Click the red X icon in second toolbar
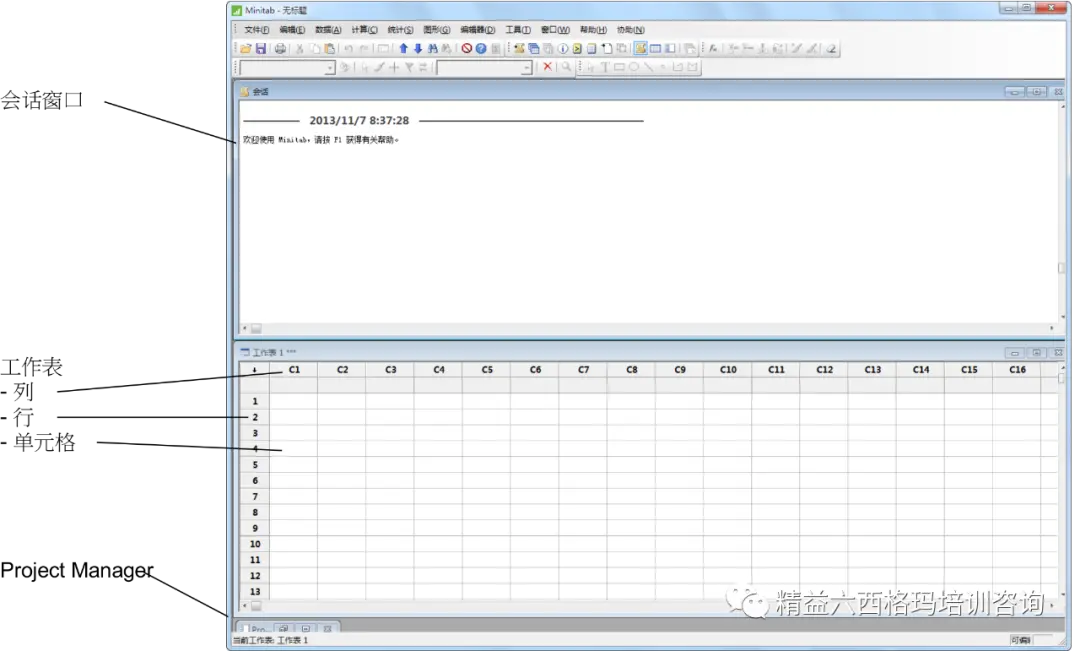Image resolution: width=1080 pixels, height=651 pixels. coord(548,67)
